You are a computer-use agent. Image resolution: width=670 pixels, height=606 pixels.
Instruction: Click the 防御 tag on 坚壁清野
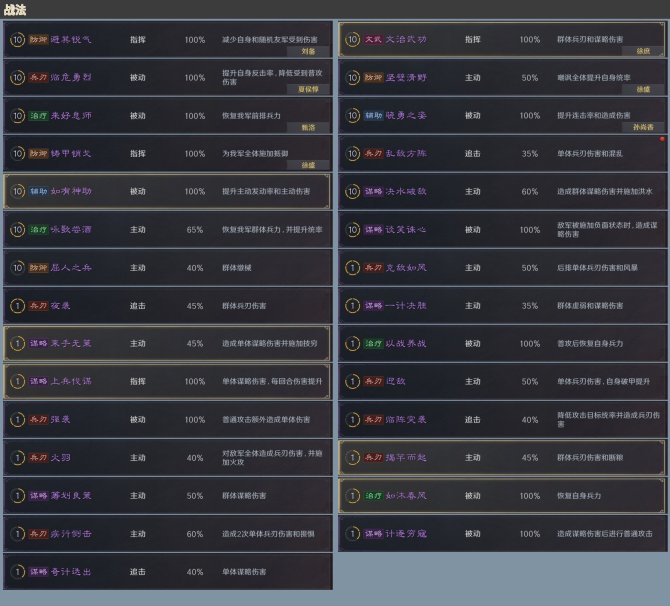pyautogui.click(x=373, y=77)
